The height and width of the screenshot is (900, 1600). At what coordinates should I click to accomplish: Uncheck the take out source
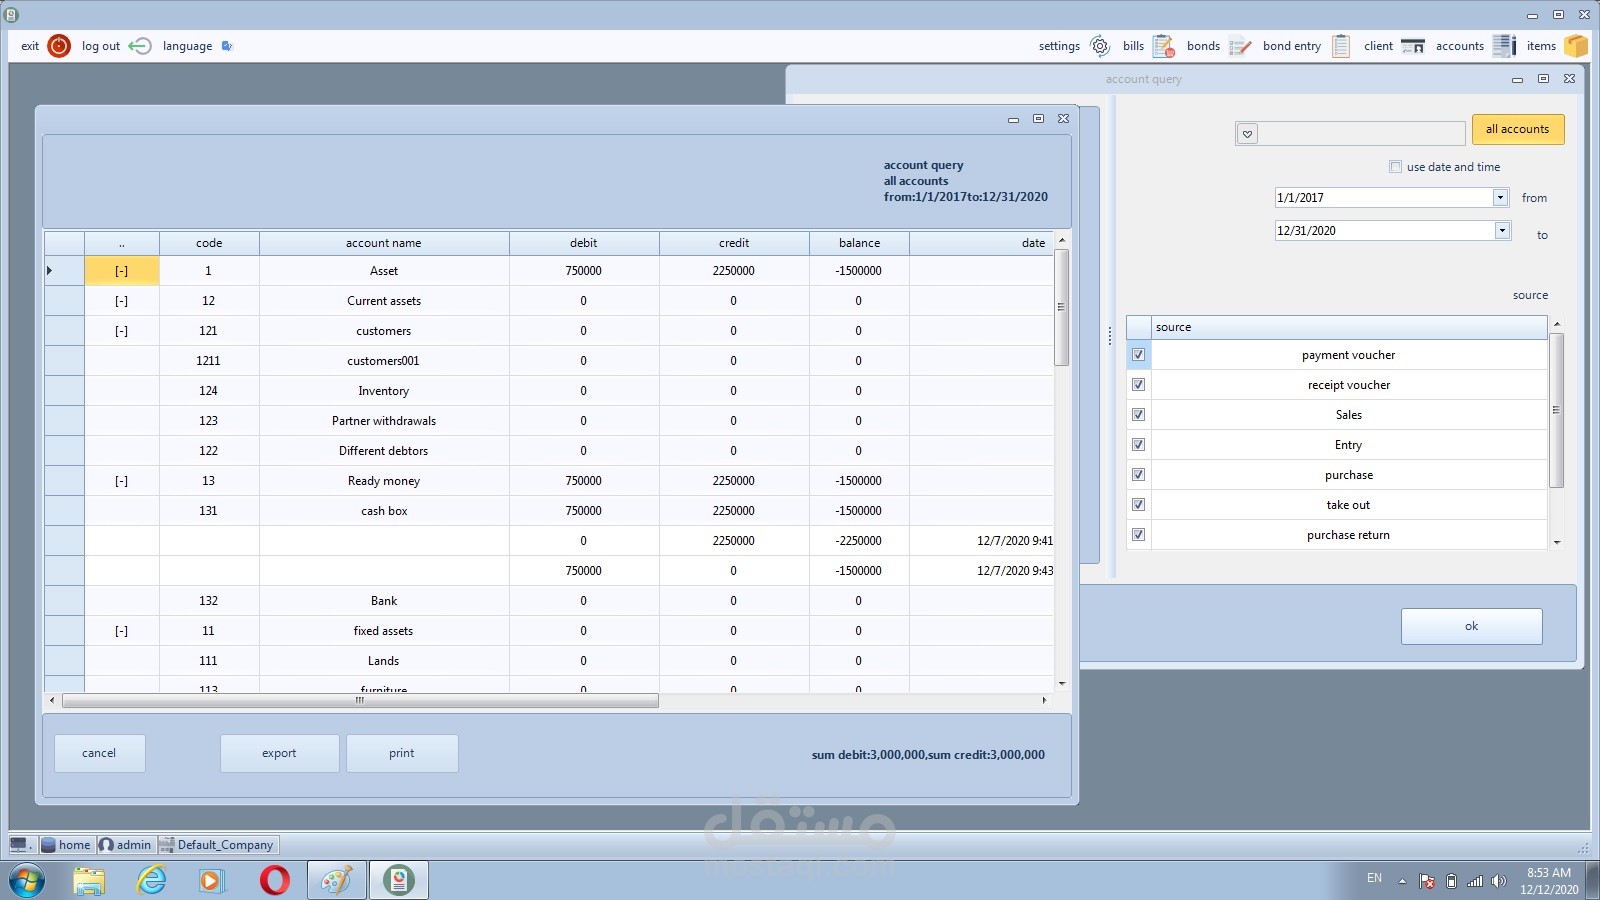pos(1138,505)
